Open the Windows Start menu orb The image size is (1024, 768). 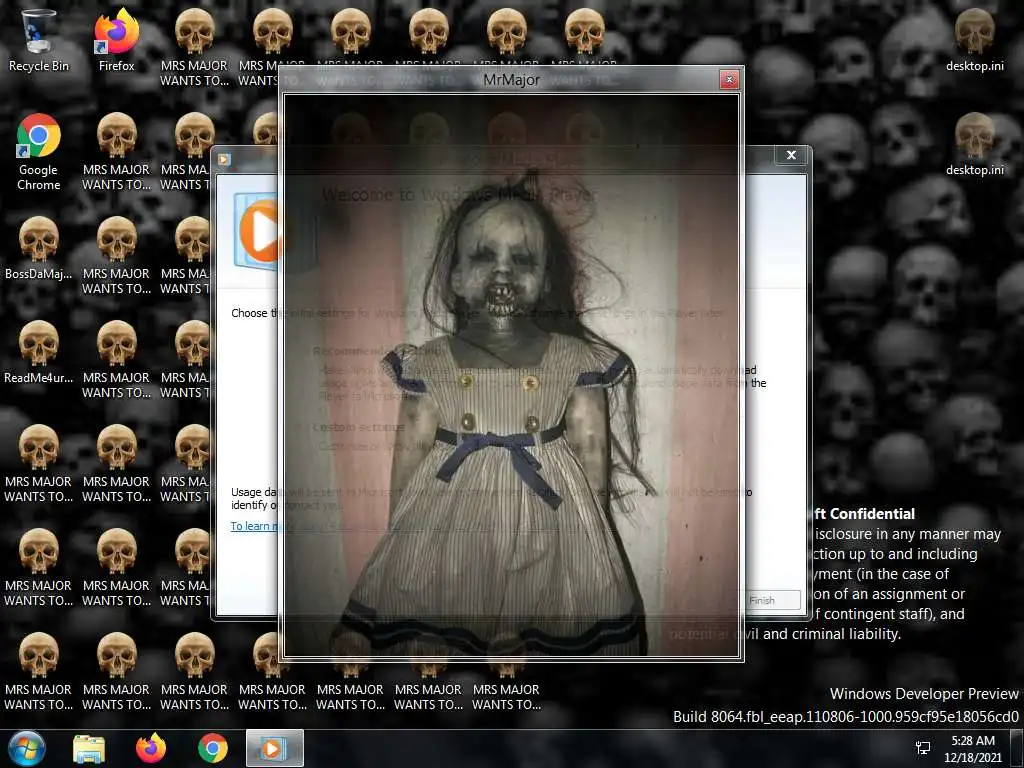[x=26, y=749]
